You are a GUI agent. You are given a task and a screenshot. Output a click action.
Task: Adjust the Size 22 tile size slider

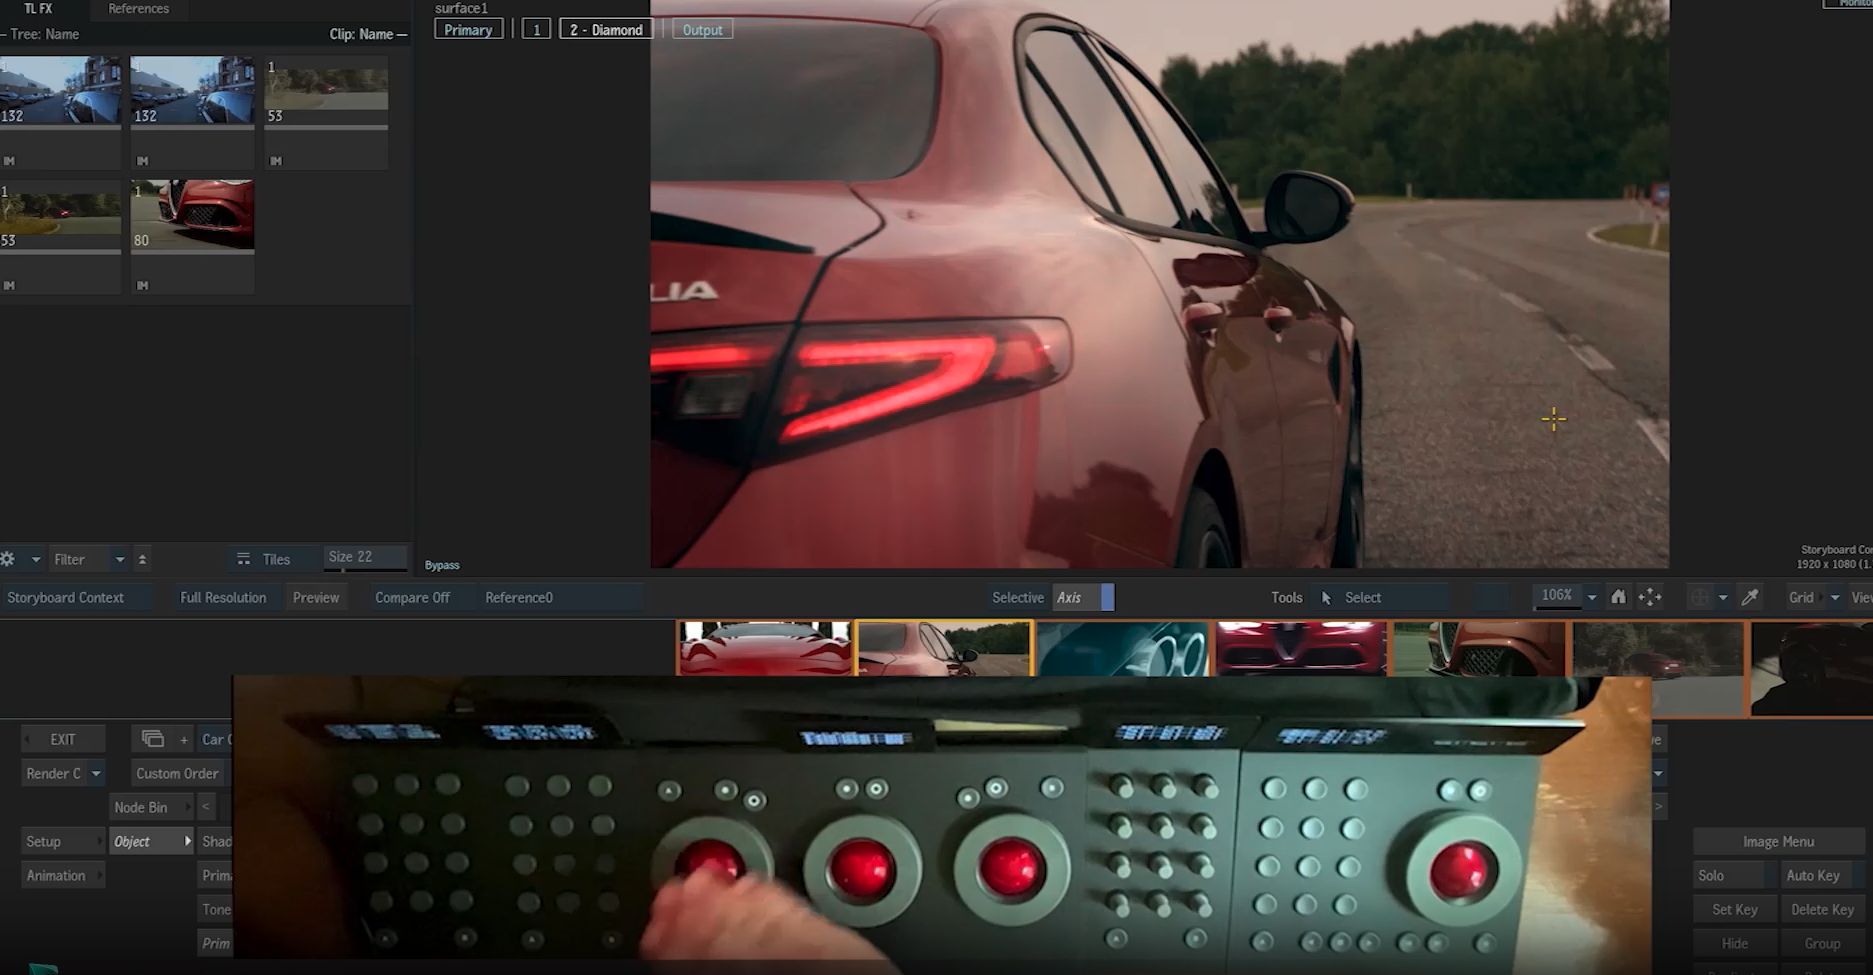tap(365, 557)
